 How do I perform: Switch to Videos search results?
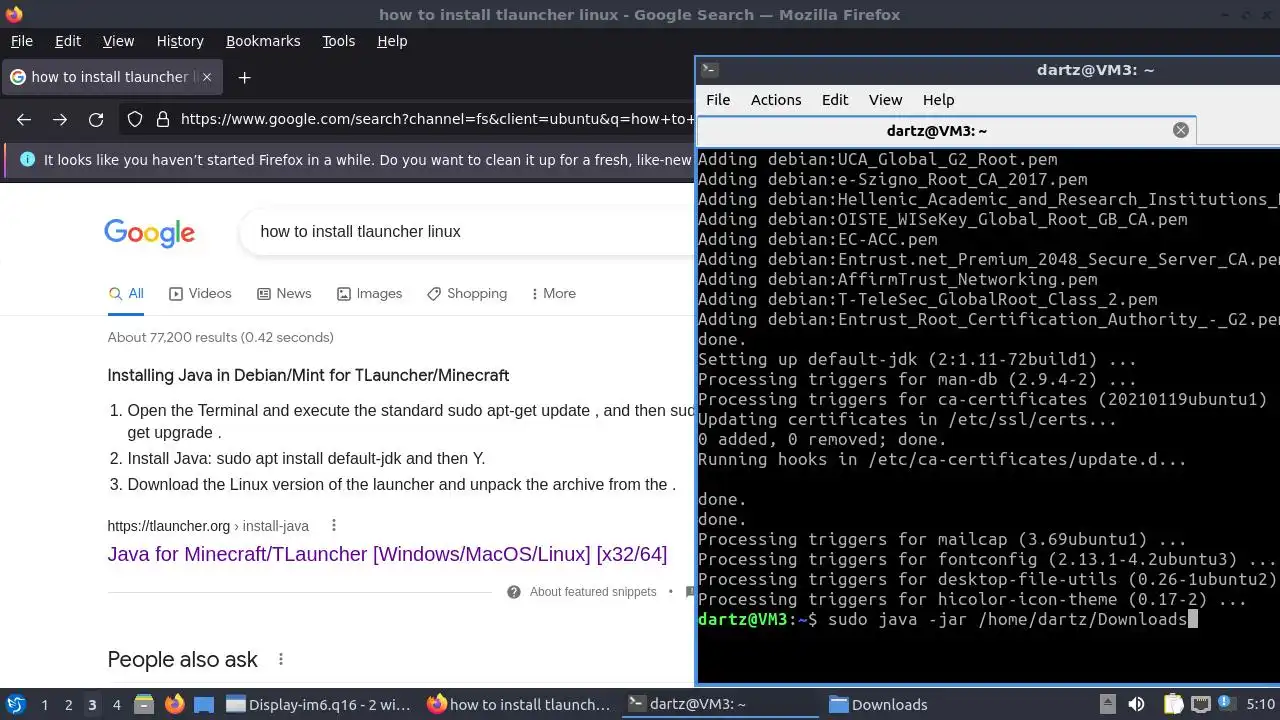point(200,294)
